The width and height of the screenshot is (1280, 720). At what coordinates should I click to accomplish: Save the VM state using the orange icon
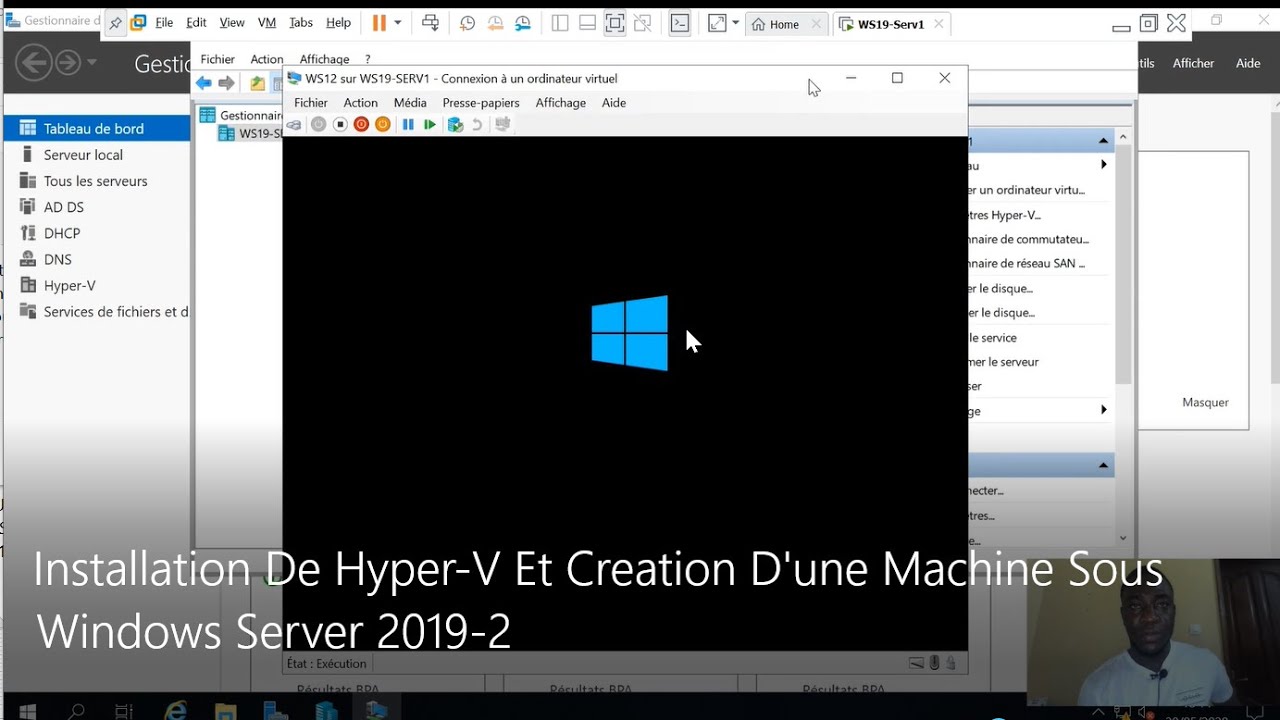(382, 125)
